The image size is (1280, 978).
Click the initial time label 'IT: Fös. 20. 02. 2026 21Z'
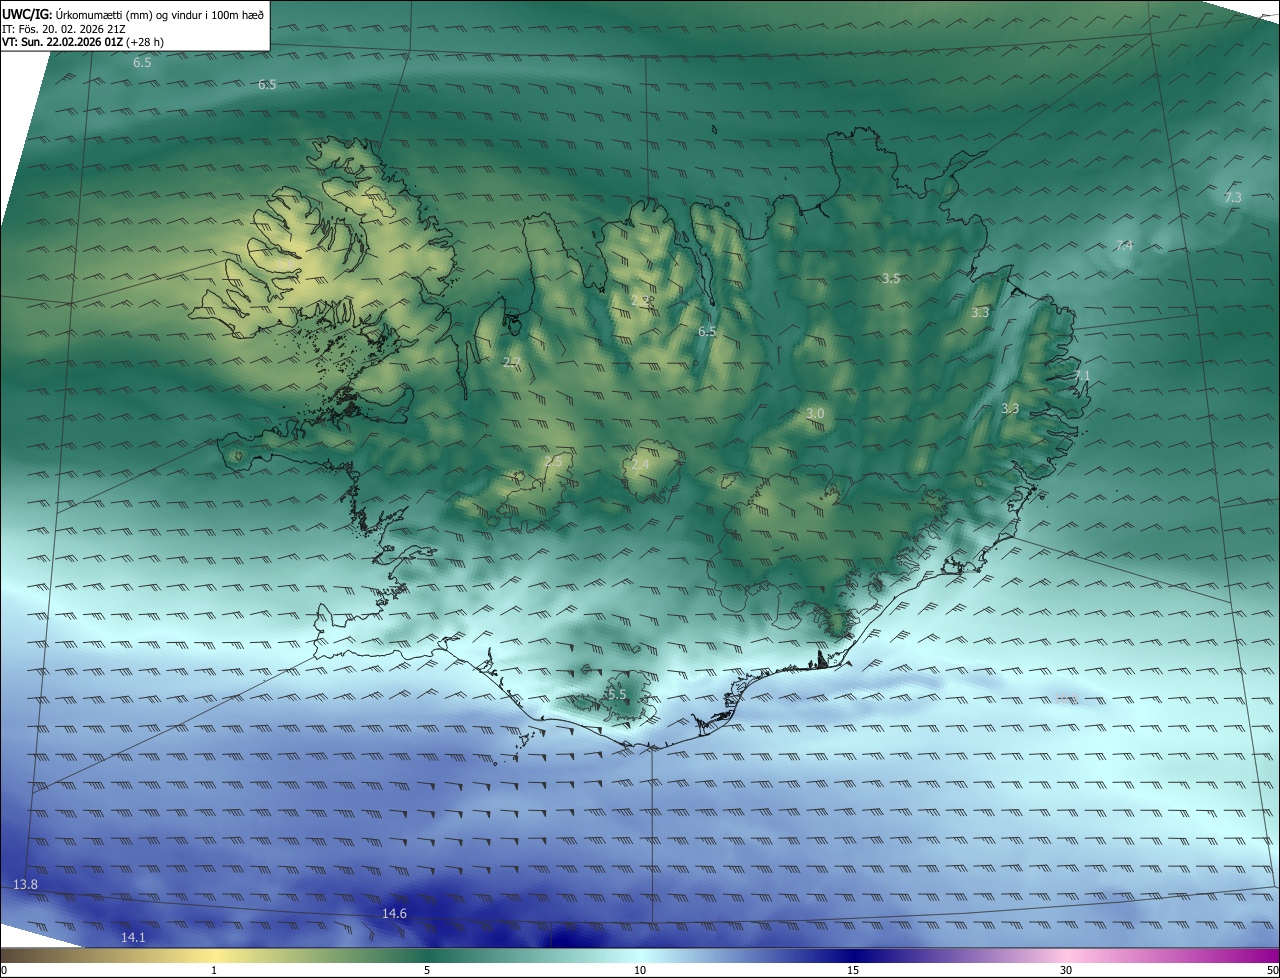tap(64, 29)
